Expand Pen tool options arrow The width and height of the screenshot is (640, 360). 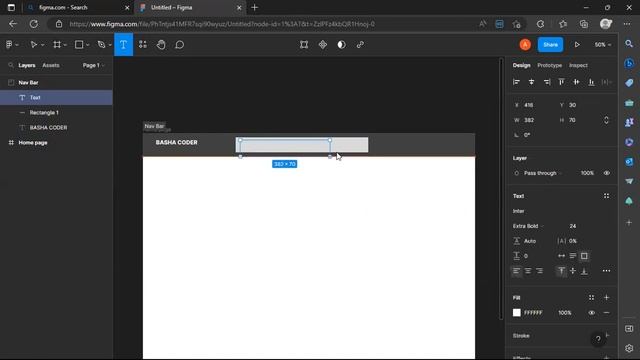coord(110,45)
